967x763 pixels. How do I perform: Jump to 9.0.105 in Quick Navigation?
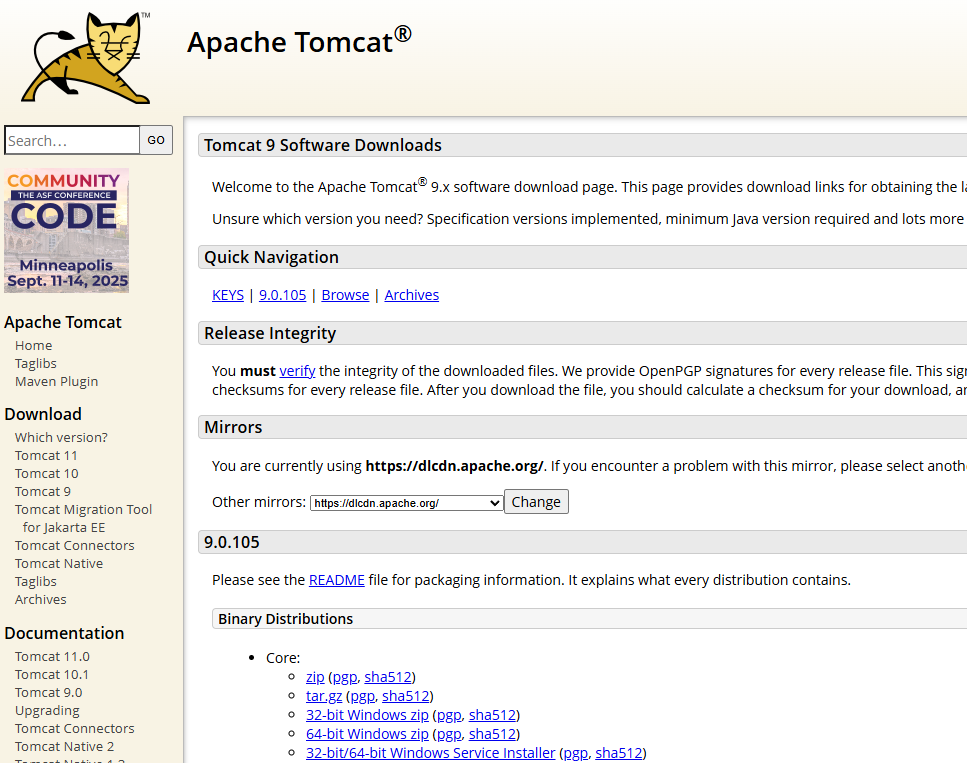click(x=282, y=295)
